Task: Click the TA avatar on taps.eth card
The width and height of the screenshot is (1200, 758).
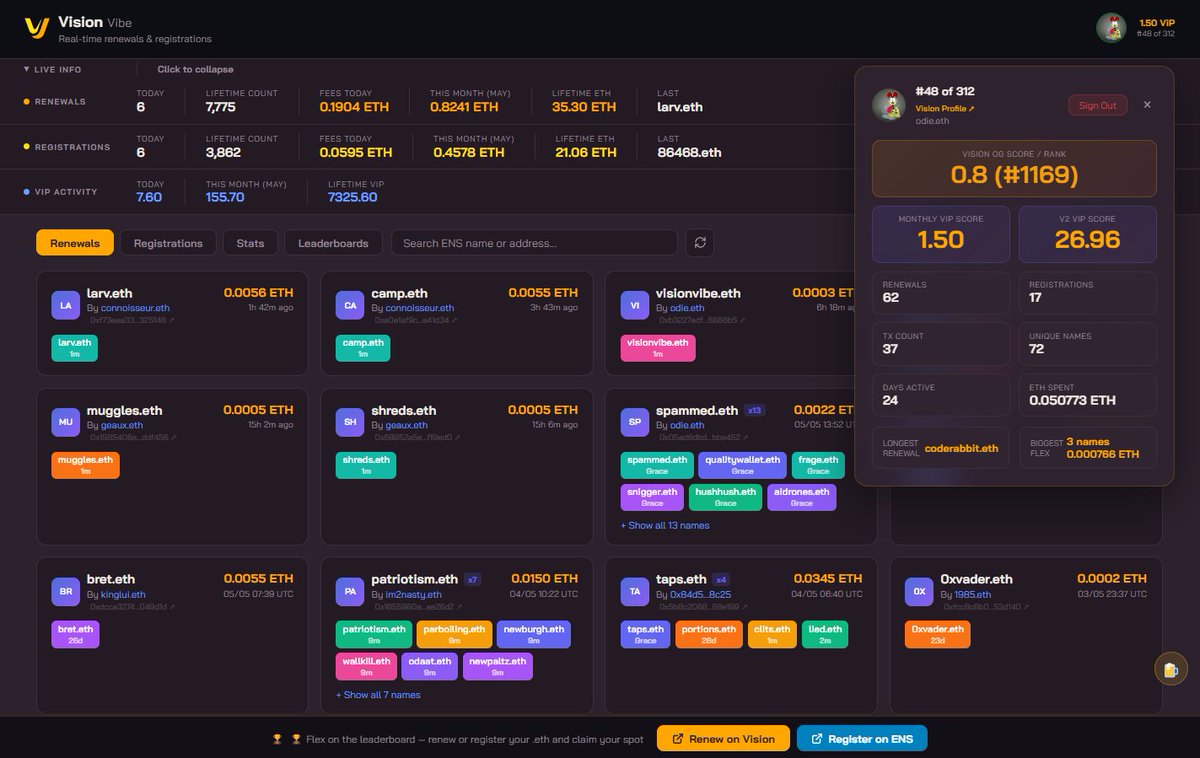Action: 634,591
